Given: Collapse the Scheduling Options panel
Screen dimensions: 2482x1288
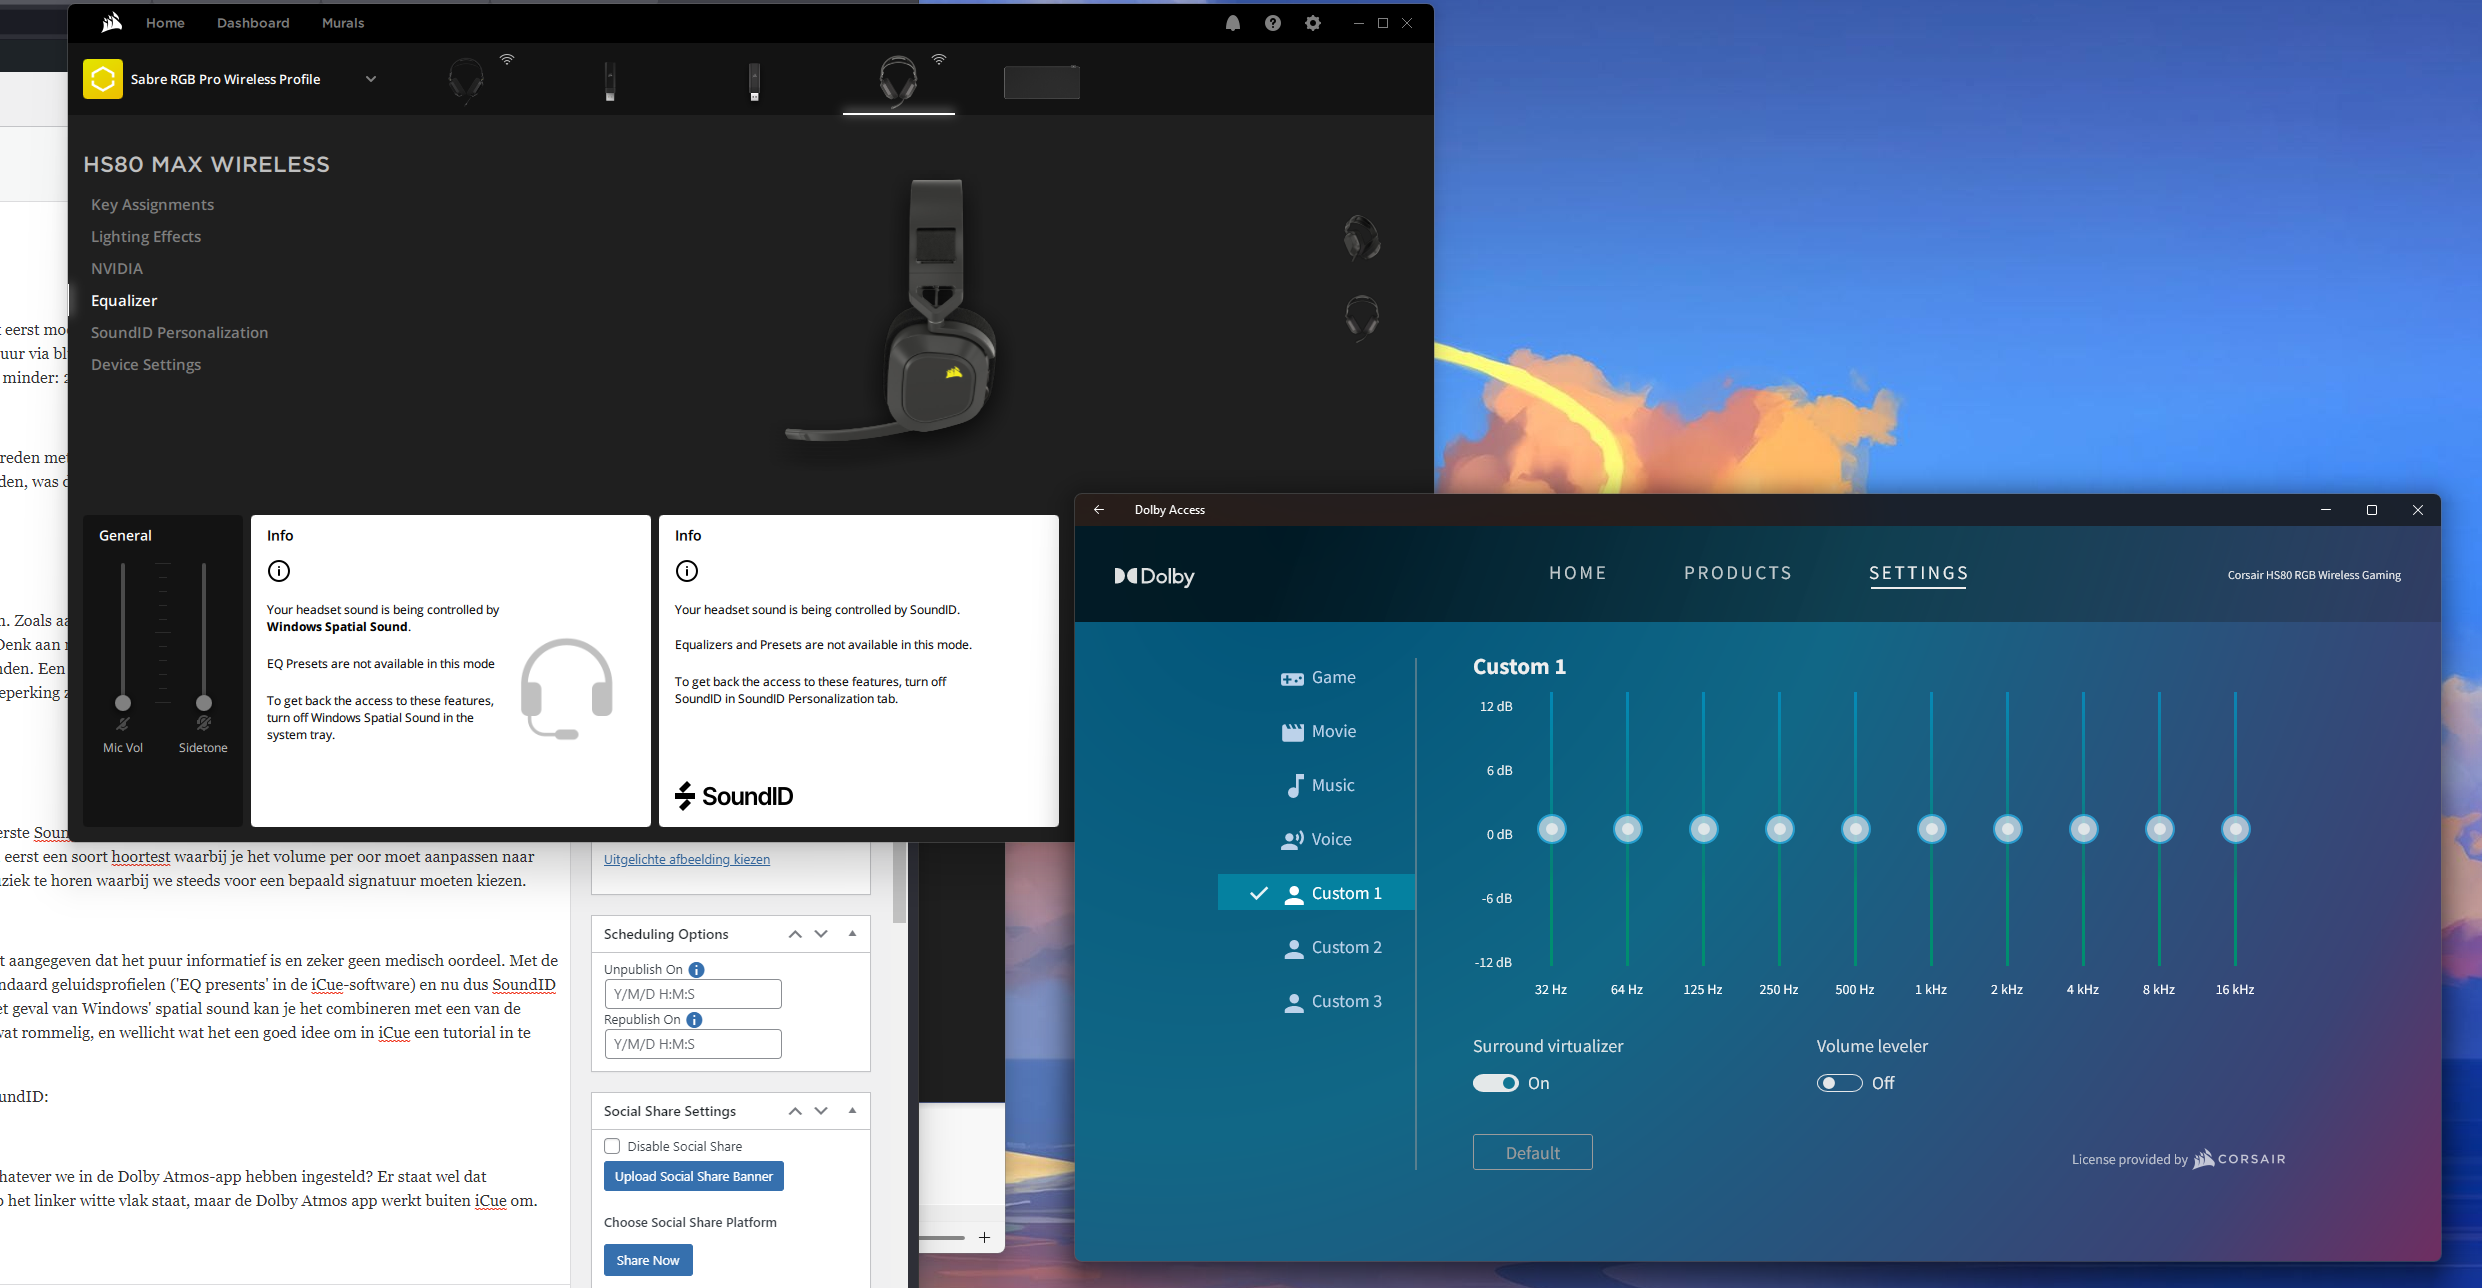Looking at the screenshot, I should [852, 933].
